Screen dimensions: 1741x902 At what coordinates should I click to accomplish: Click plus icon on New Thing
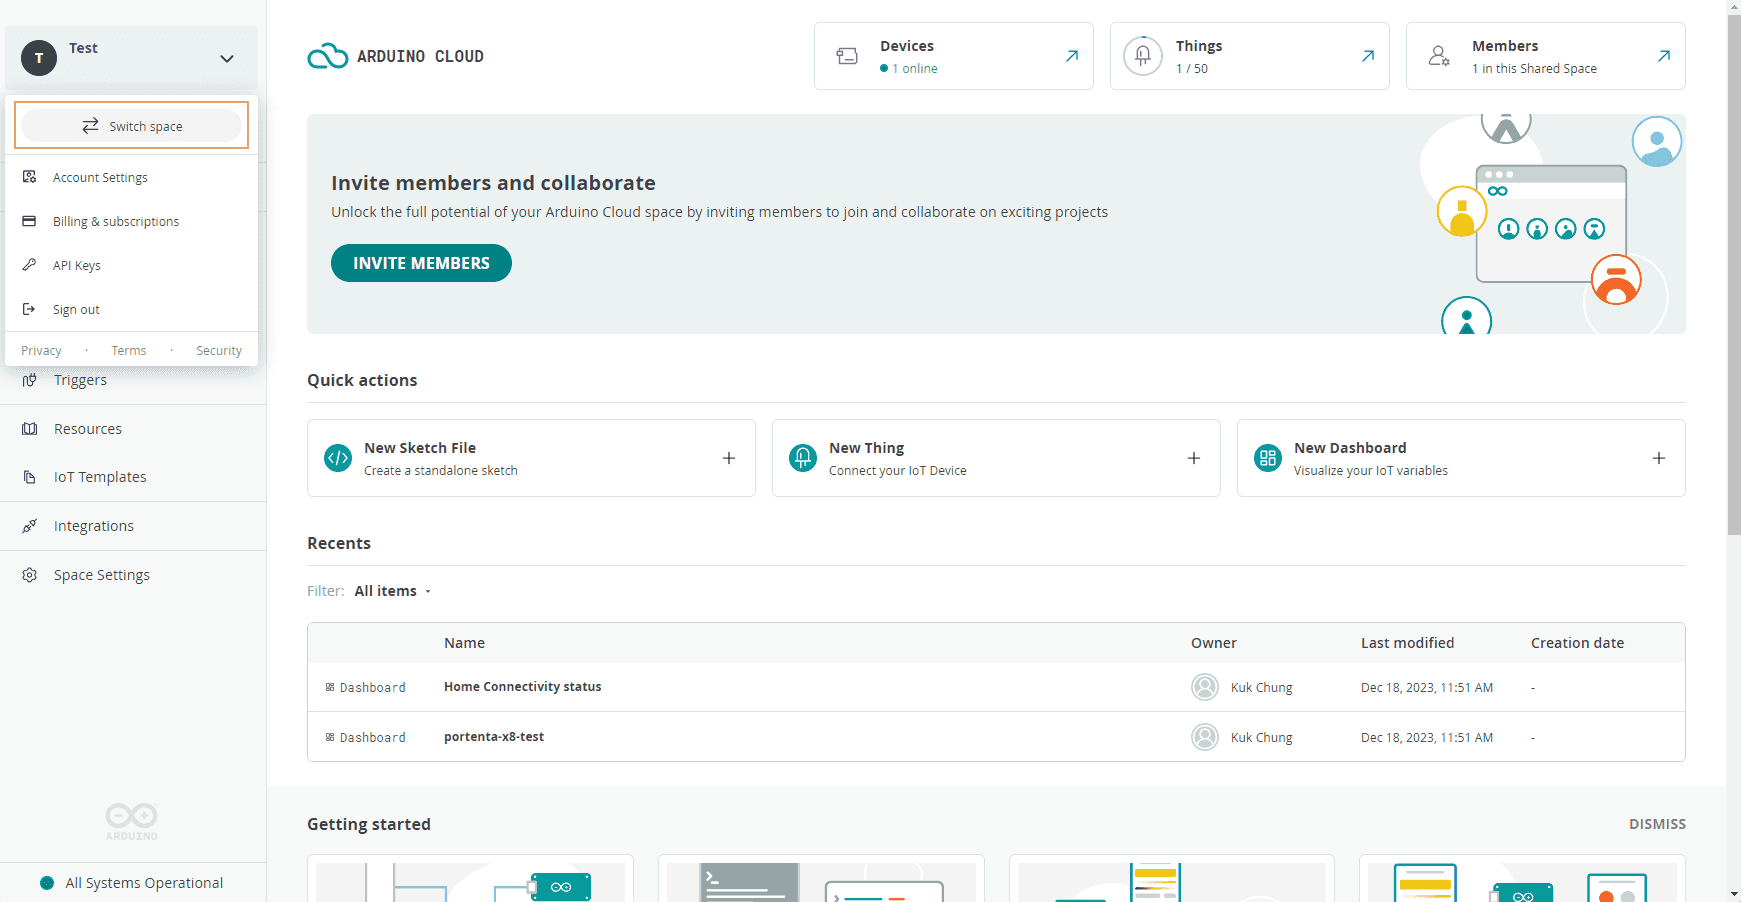tap(1193, 458)
